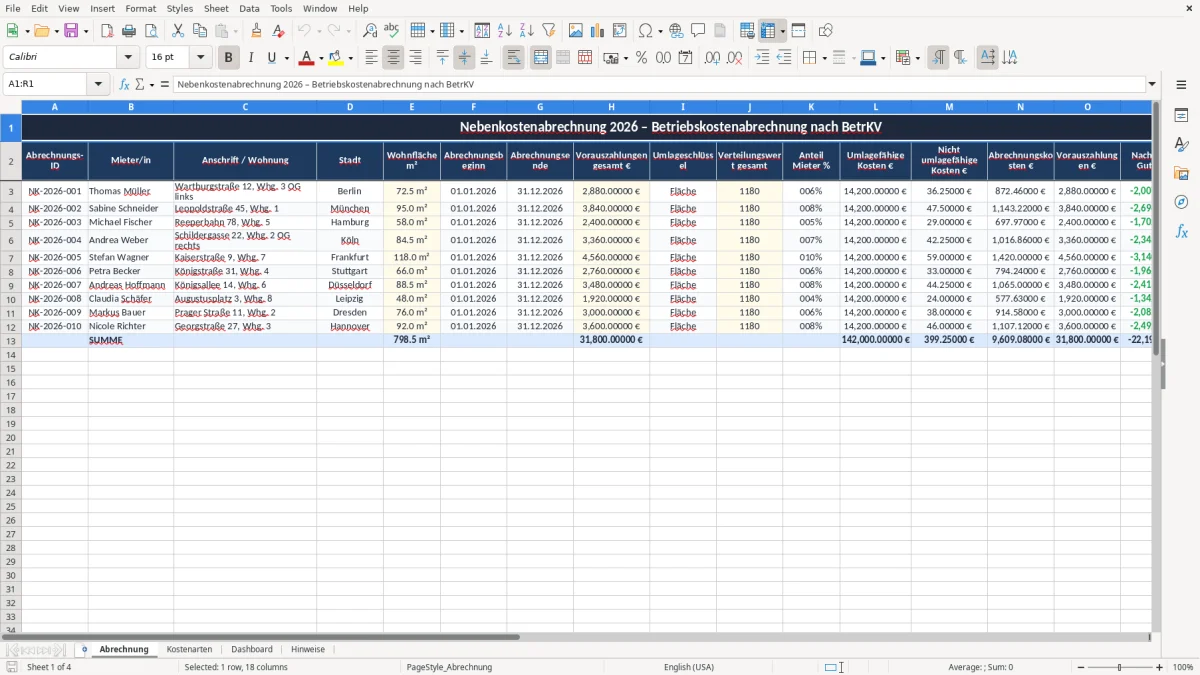1200x675 pixels.
Task: Open Background Color dropdown arrow
Action: 349,58
